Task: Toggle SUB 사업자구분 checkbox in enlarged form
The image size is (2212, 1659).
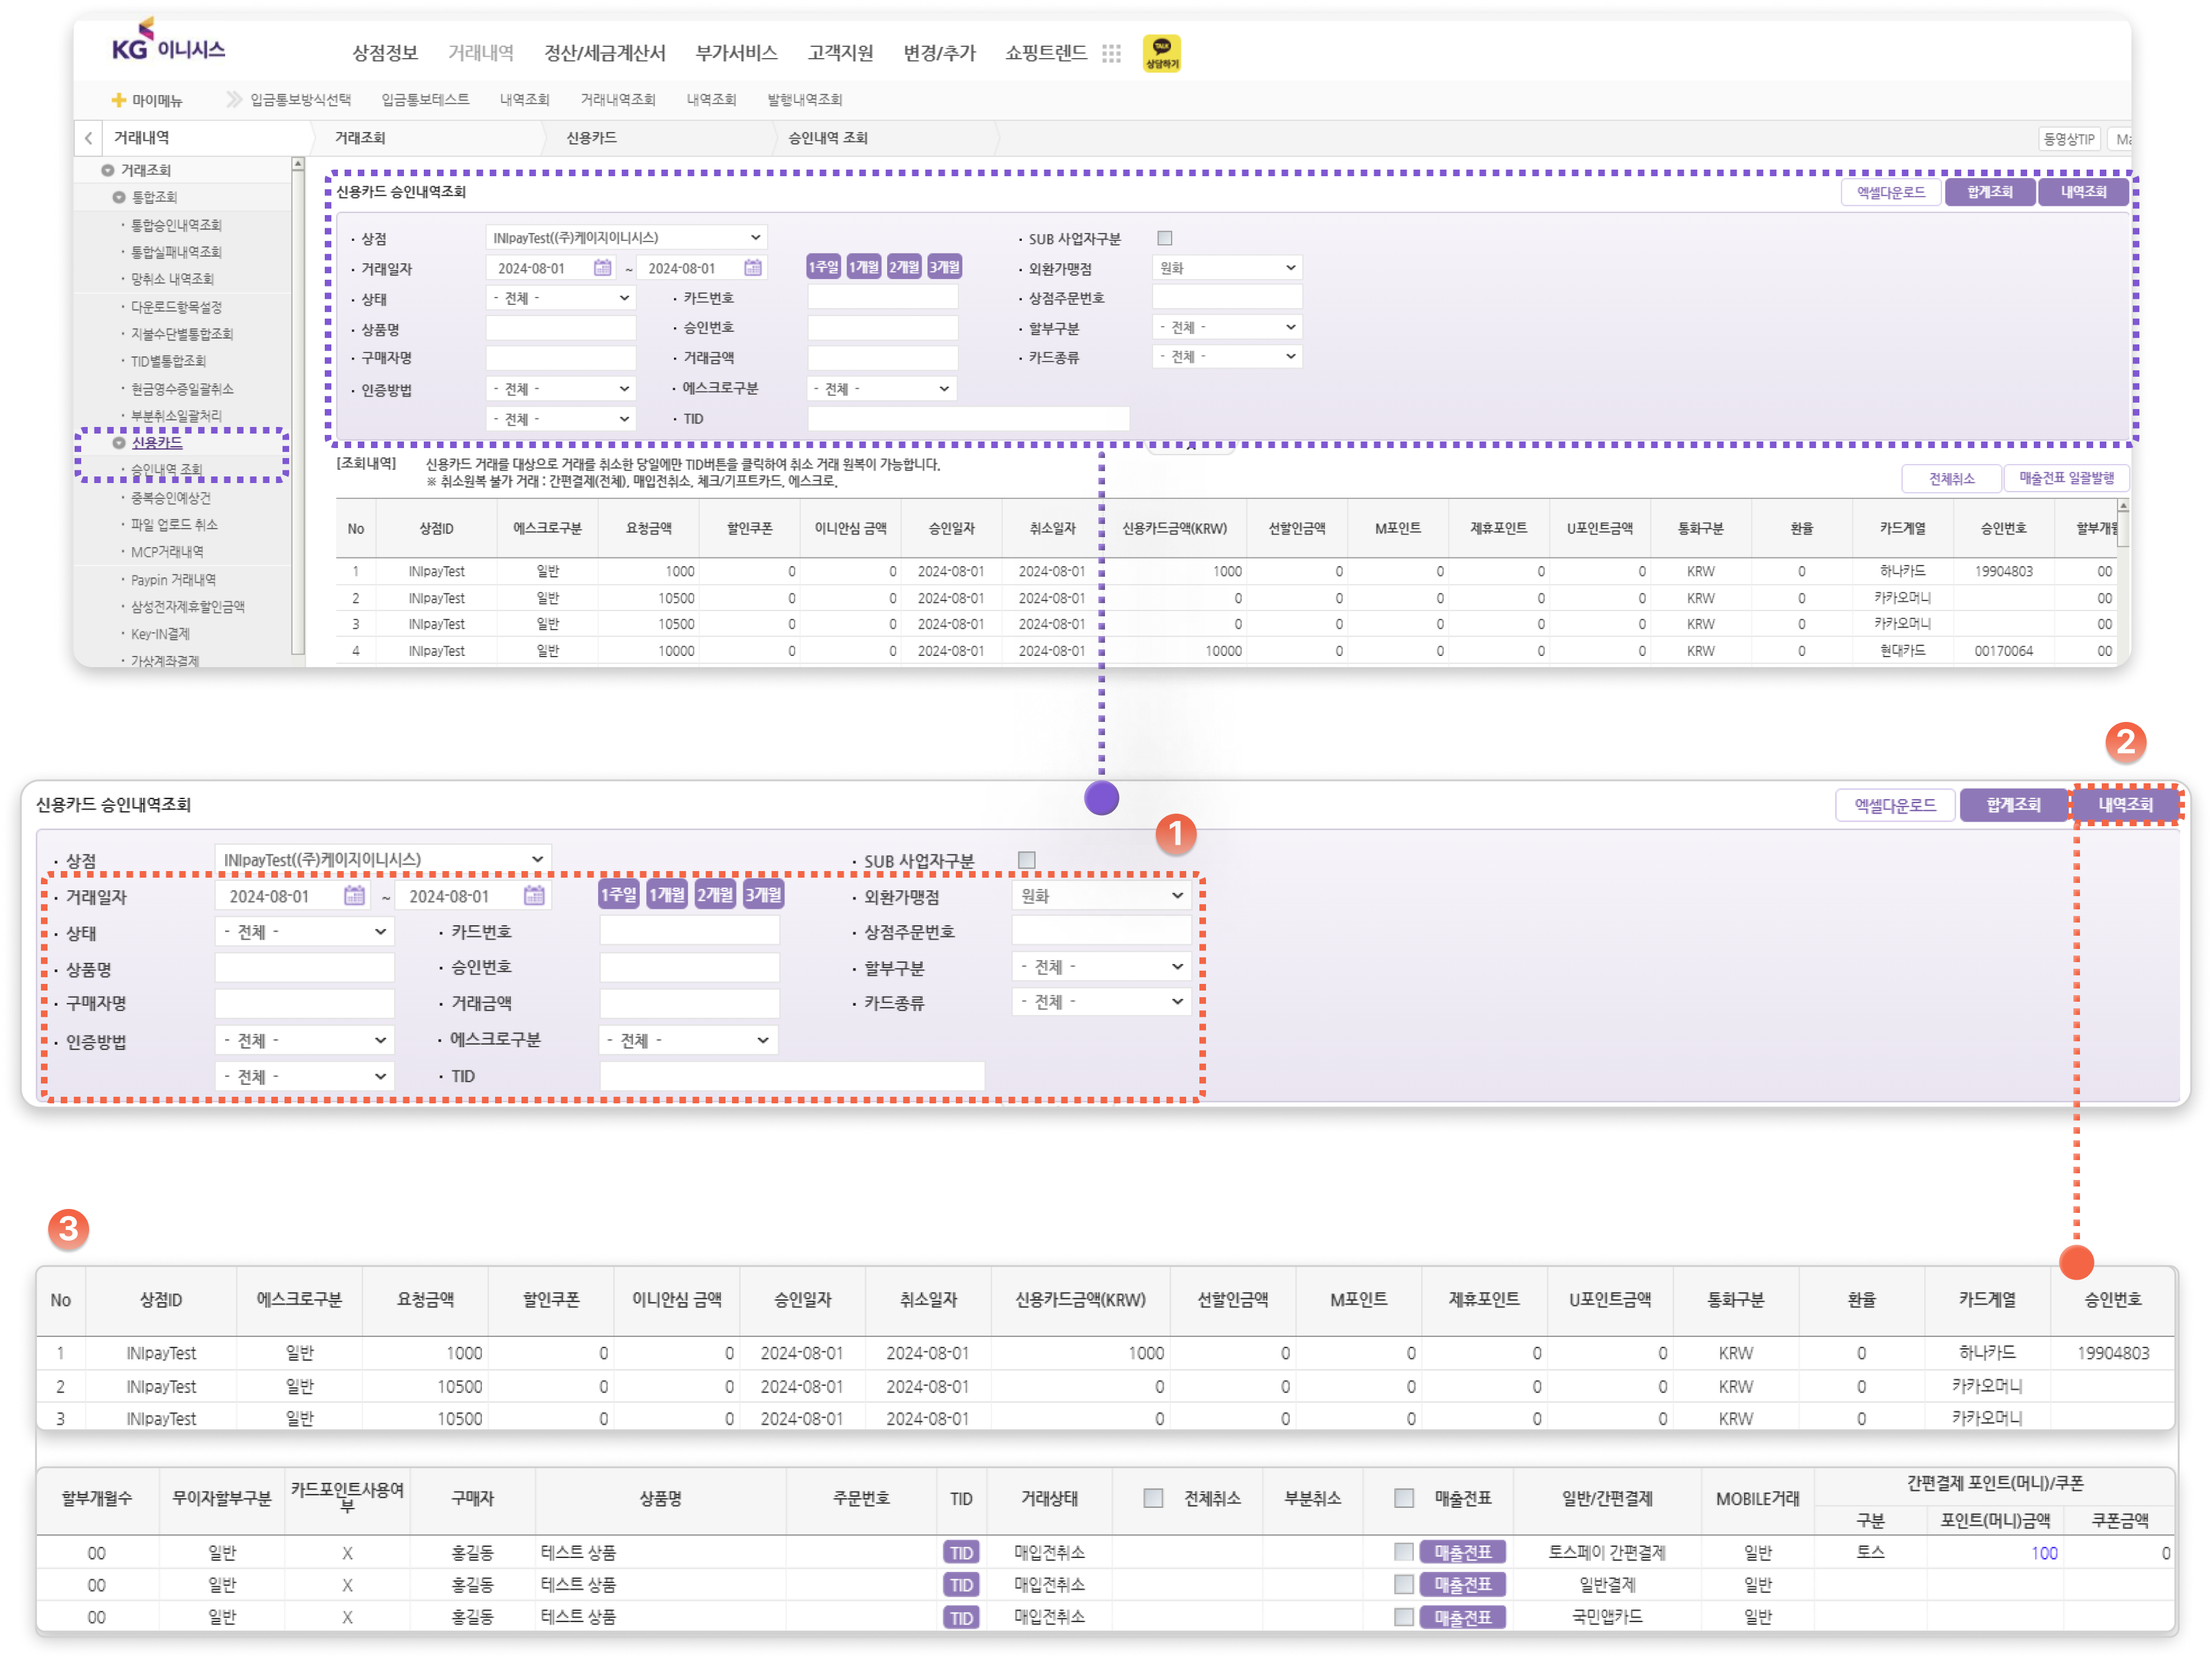Action: (x=1027, y=860)
